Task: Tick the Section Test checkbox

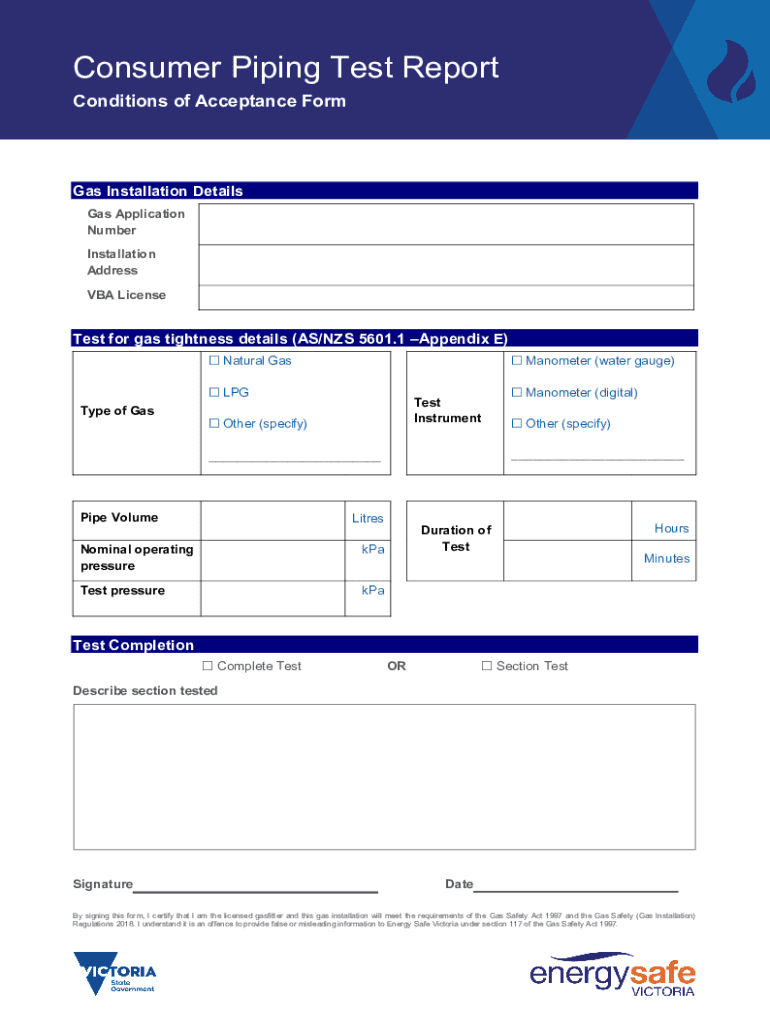Action: 487,667
